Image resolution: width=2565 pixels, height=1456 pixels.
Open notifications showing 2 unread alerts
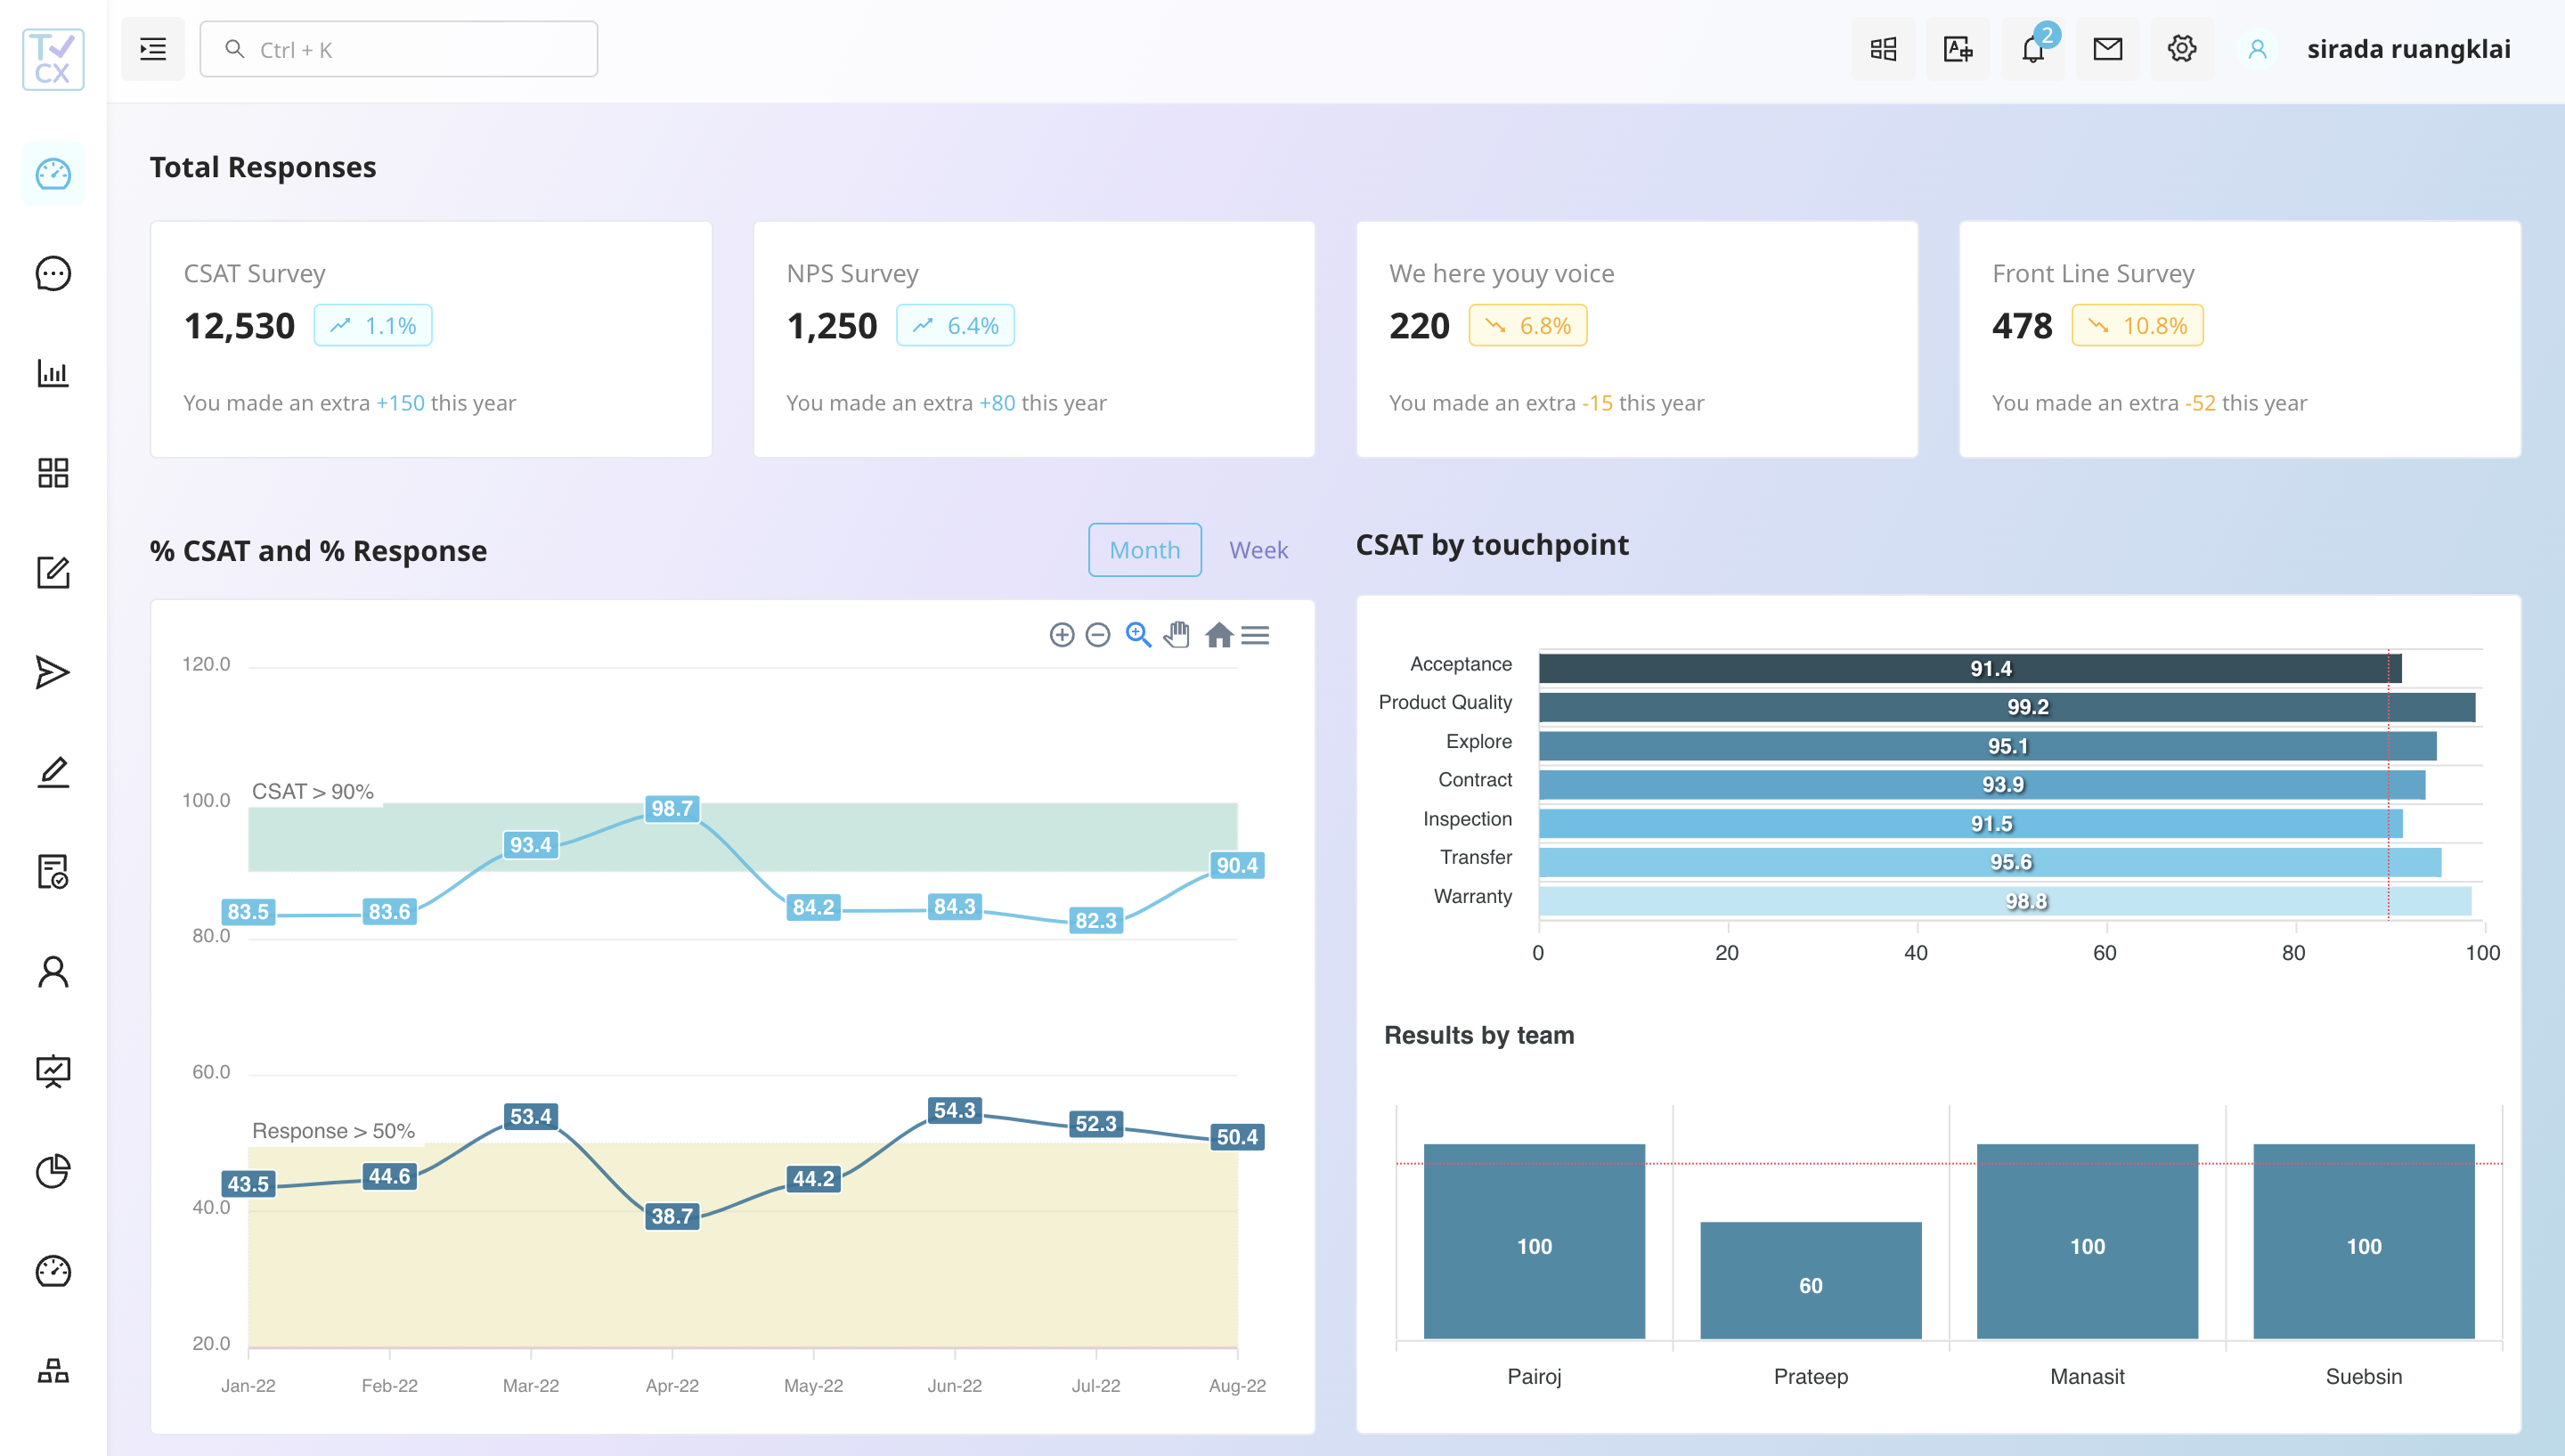tap(2032, 48)
